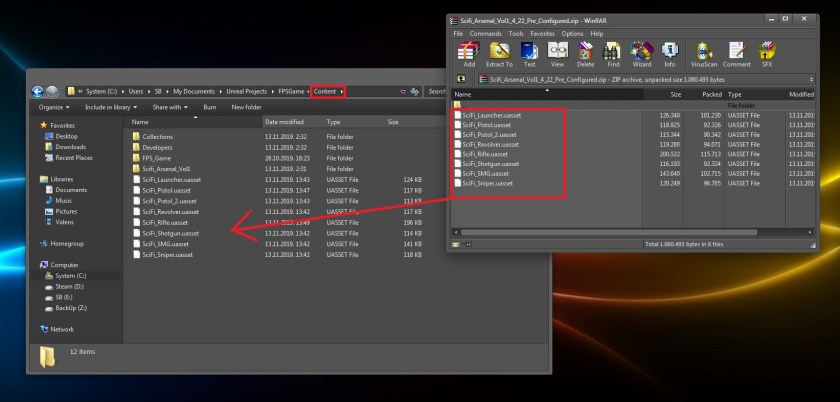Screen dimensions: 840x402
Task: Open the SFX tool in WinRAR
Action: [x=767, y=53]
